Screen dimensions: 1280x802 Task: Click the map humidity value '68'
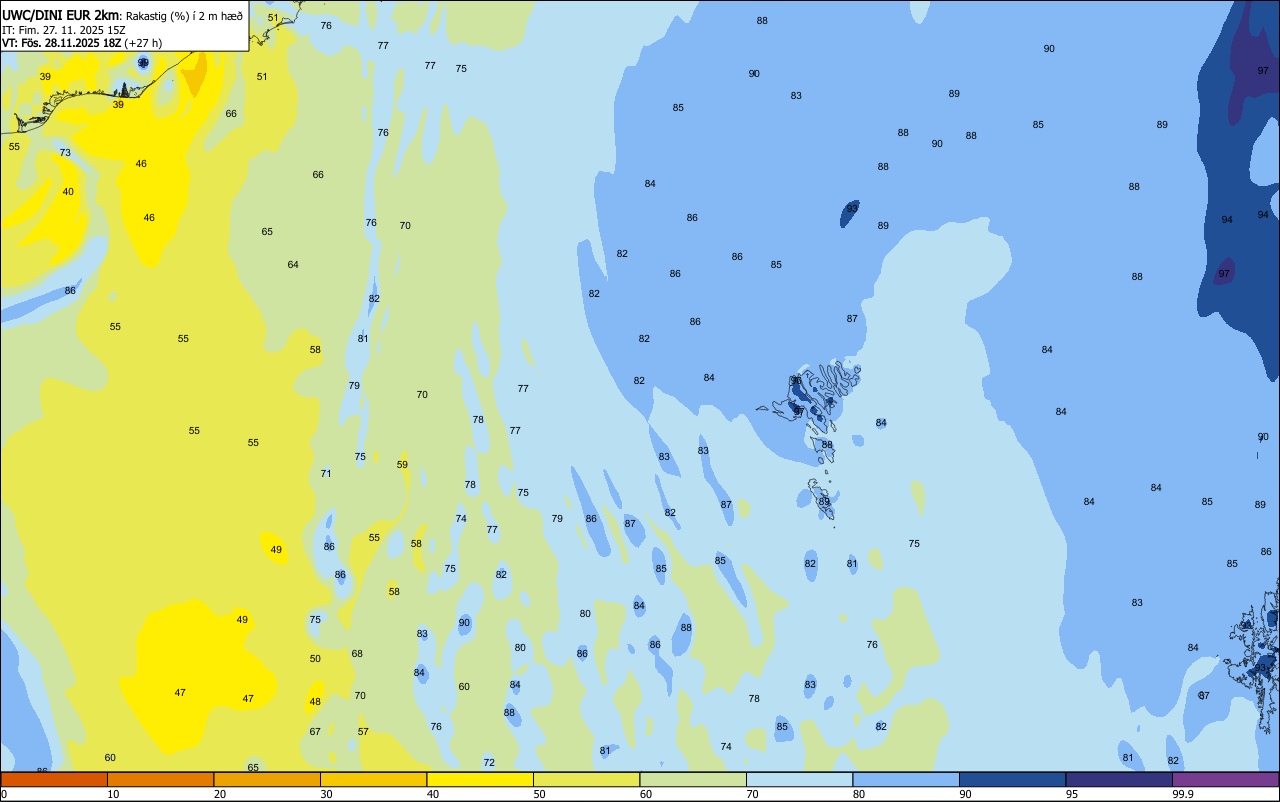click(357, 653)
